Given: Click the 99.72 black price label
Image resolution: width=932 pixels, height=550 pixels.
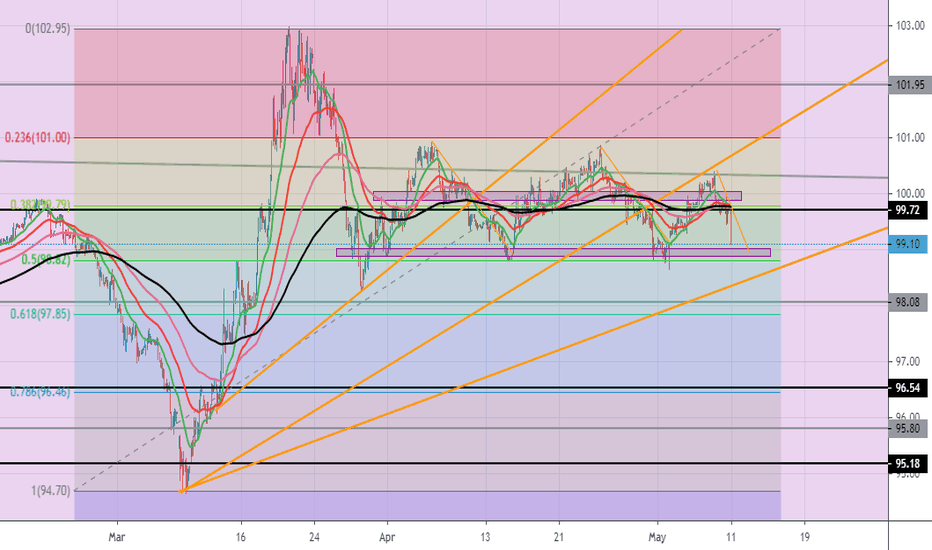Looking at the screenshot, I should point(908,210).
